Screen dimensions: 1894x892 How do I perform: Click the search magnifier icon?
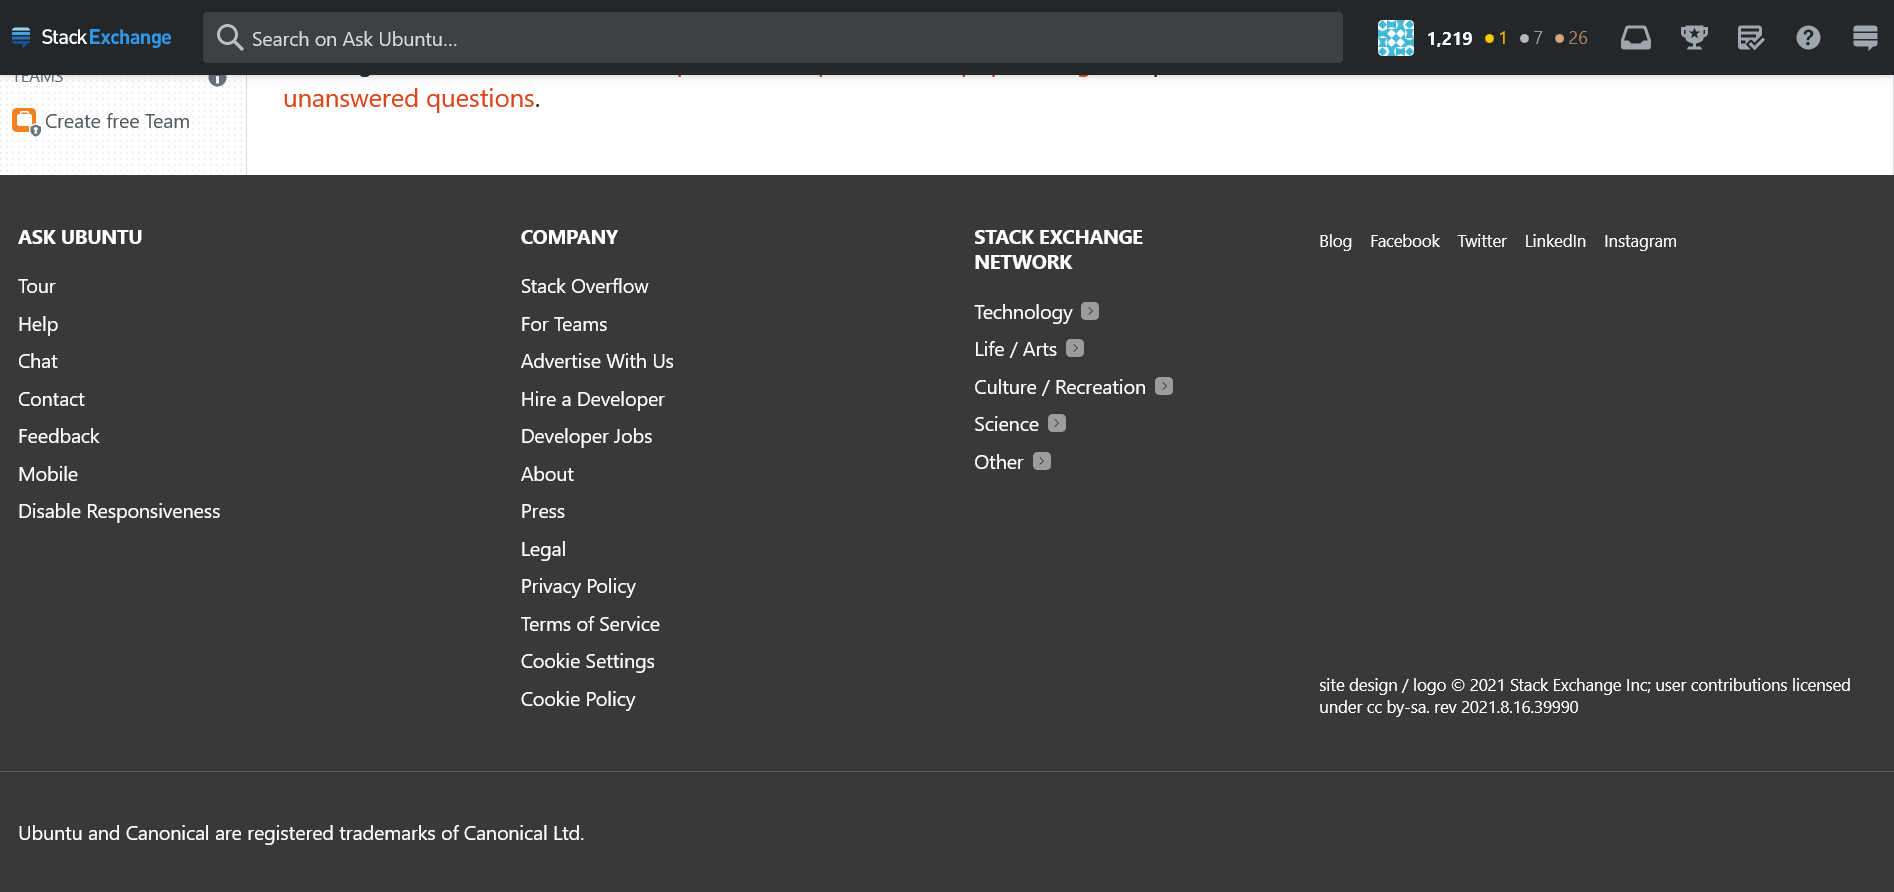[x=230, y=38]
